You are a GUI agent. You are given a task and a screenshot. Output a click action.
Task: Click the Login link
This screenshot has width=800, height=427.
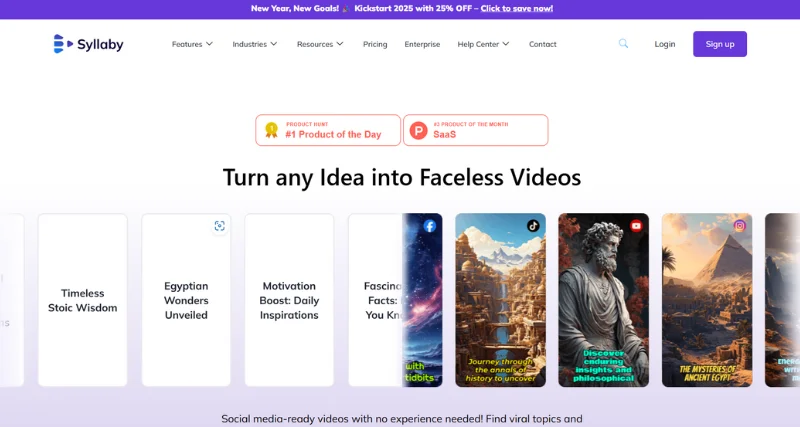665,44
